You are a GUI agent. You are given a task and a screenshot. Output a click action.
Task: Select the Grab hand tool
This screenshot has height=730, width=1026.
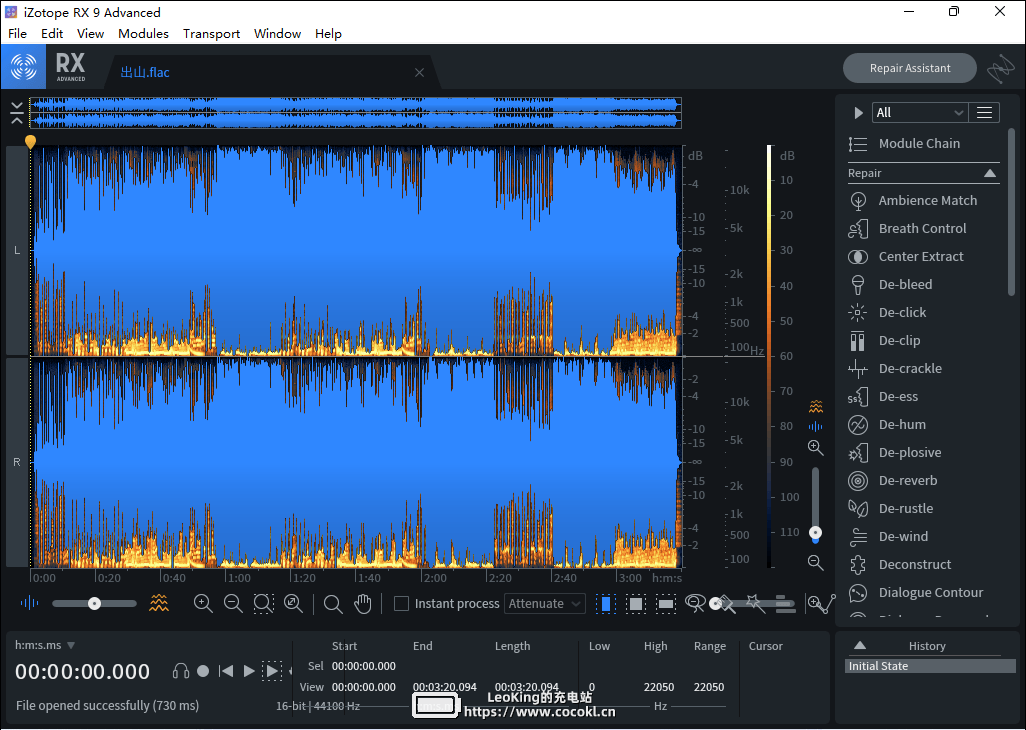point(363,604)
